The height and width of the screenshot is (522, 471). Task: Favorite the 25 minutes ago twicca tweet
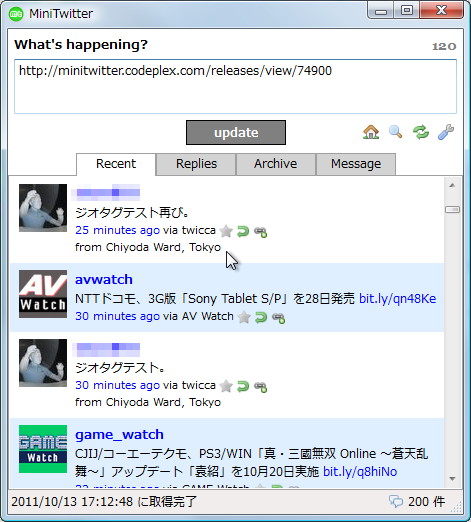tap(226, 231)
